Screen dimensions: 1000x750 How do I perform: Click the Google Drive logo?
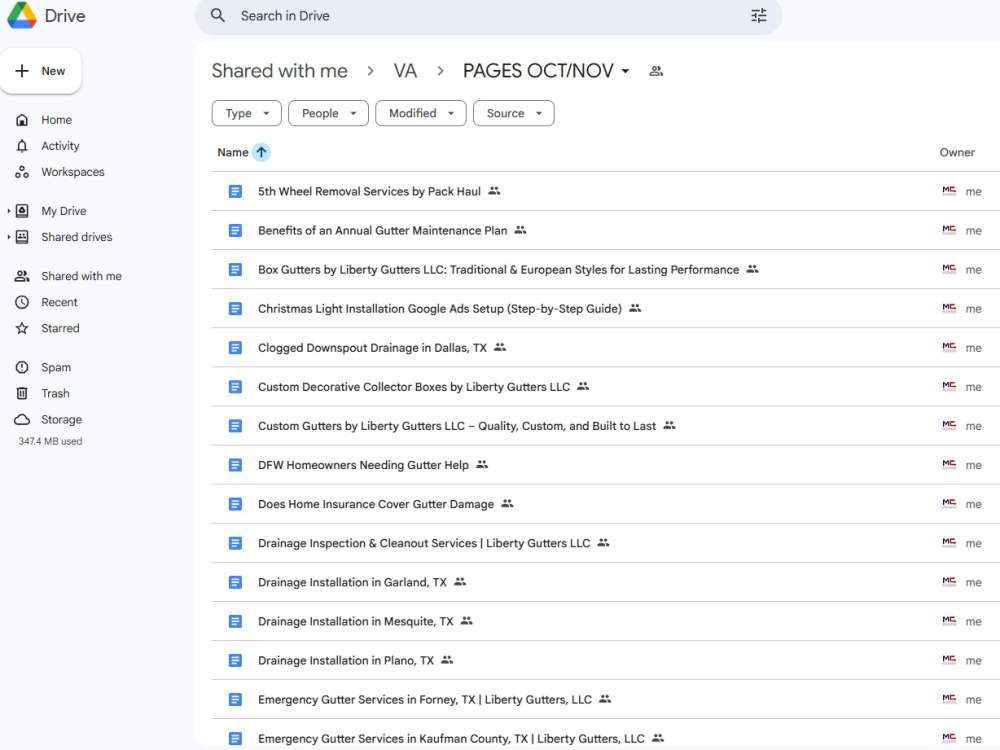point(22,15)
